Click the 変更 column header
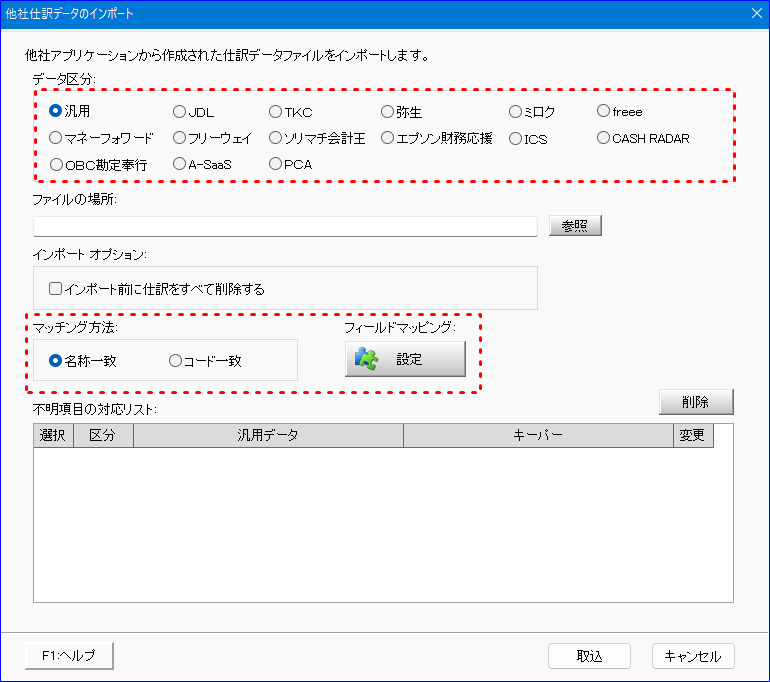 (x=693, y=436)
